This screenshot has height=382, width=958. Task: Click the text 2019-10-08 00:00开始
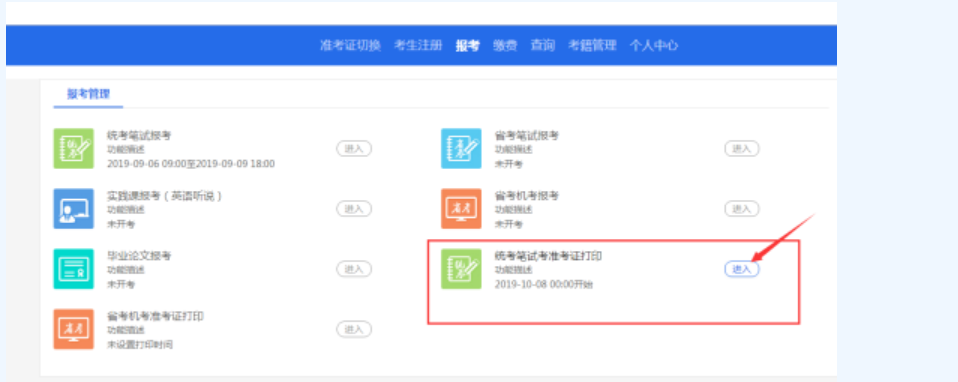point(543,284)
